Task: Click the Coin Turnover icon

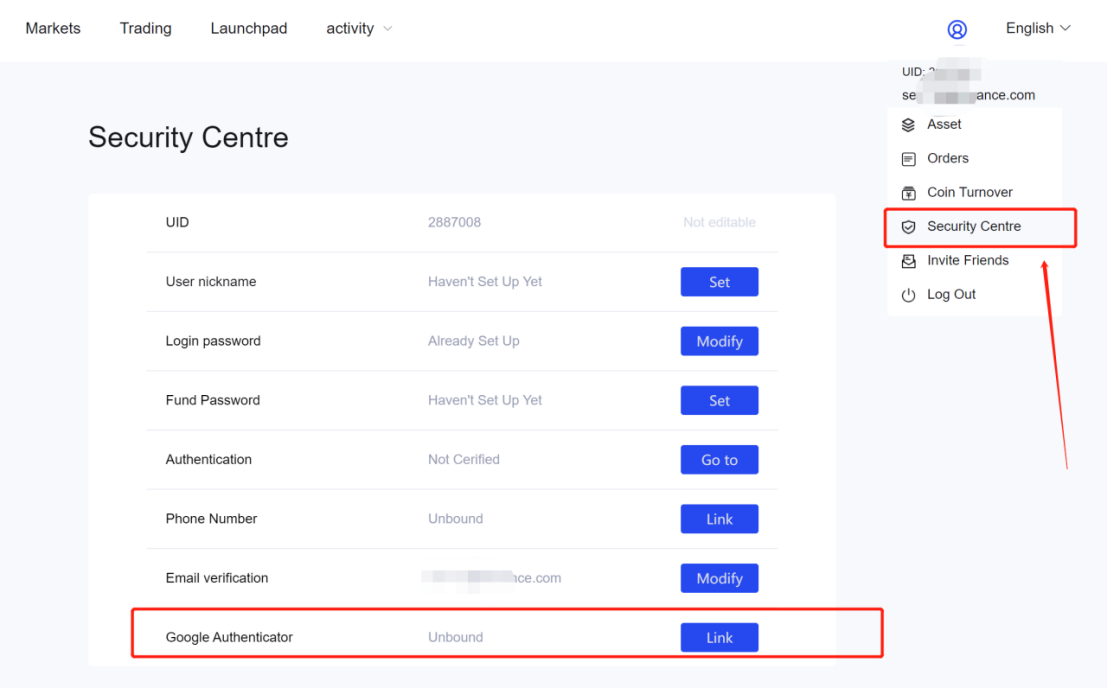Action: point(908,193)
